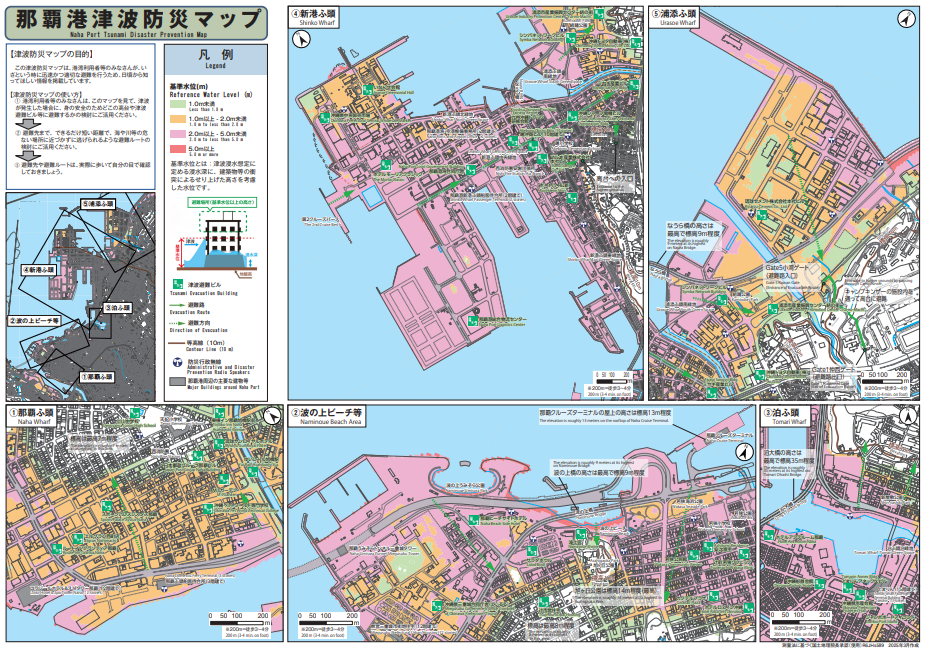Click the disaster prevention radio speaker icon in legend
931x652 pixels.
click(180, 360)
